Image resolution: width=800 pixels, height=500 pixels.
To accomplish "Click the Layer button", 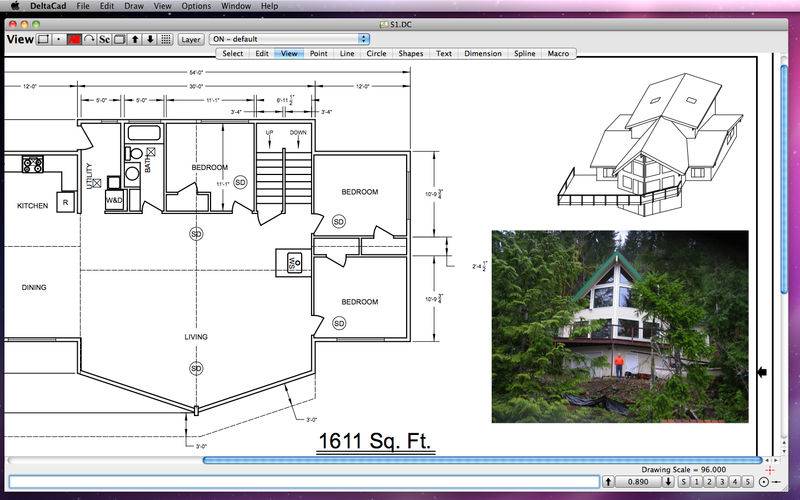I will point(191,39).
